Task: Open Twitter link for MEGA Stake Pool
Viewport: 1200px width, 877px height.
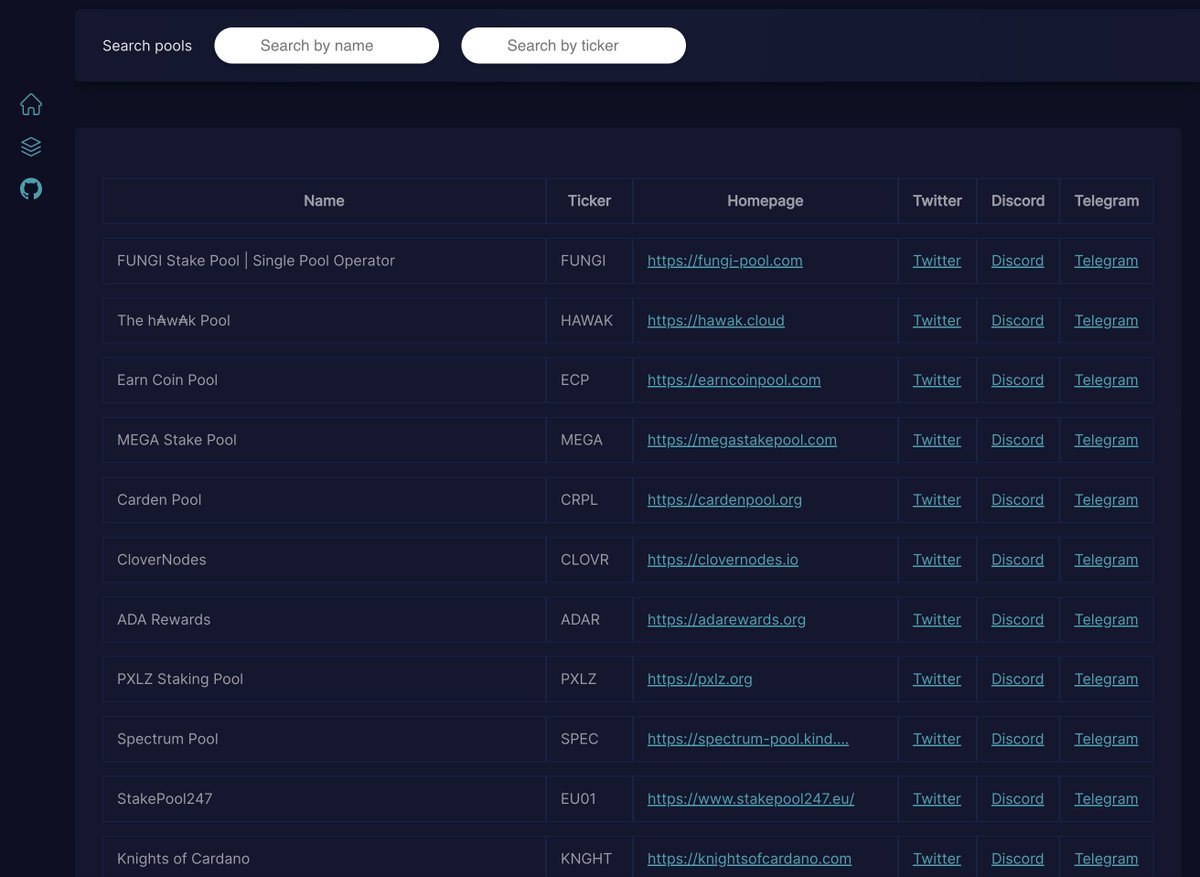Action: (x=937, y=440)
